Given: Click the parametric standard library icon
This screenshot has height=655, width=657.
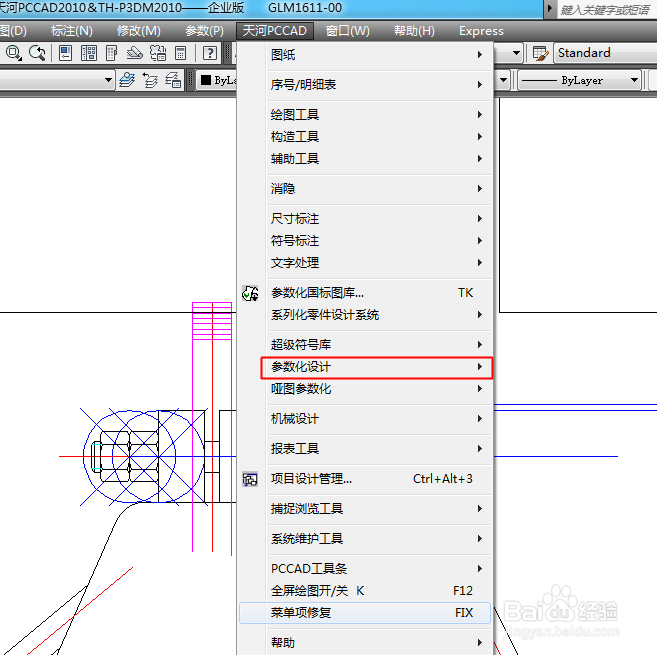Looking at the screenshot, I should pos(250,293).
